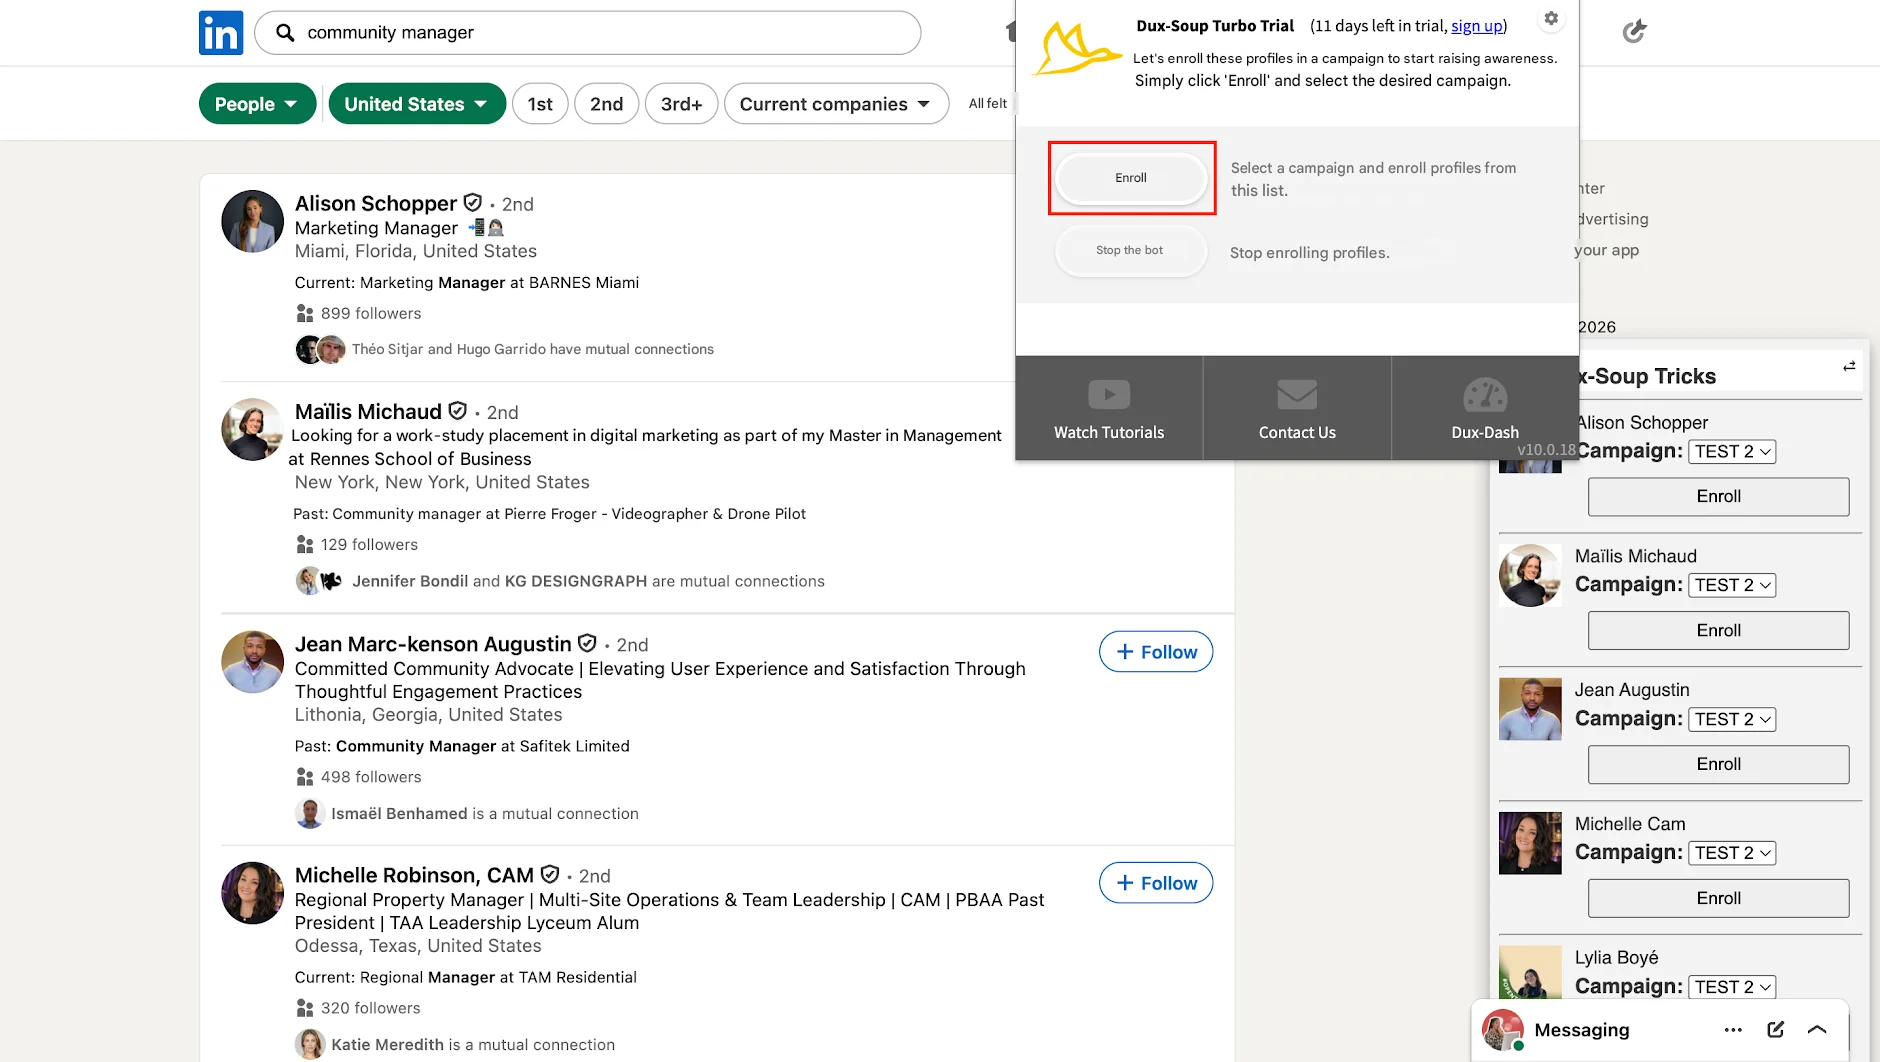This screenshot has width=1880, height=1062.
Task: Click the search magnifier icon
Action: [285, 33]
